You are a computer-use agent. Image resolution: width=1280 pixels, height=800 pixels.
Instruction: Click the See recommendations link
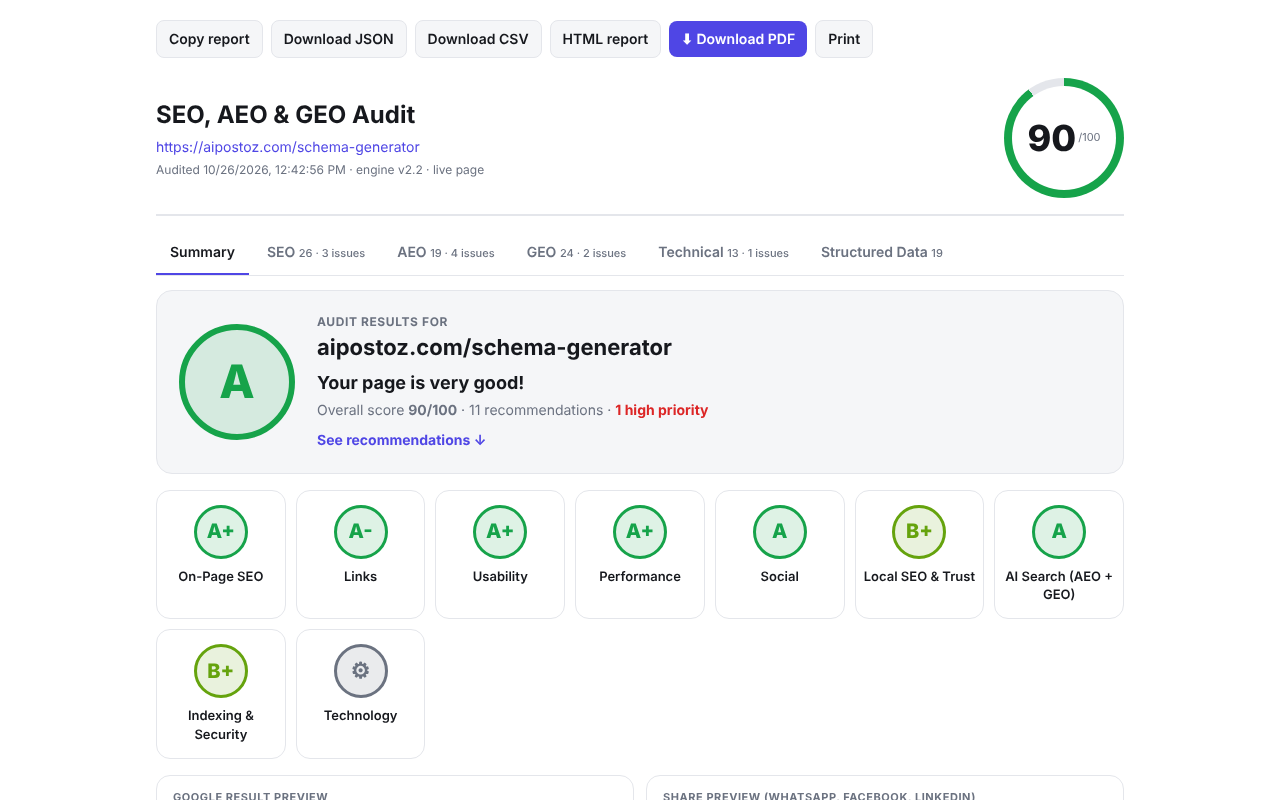[401, 440]
